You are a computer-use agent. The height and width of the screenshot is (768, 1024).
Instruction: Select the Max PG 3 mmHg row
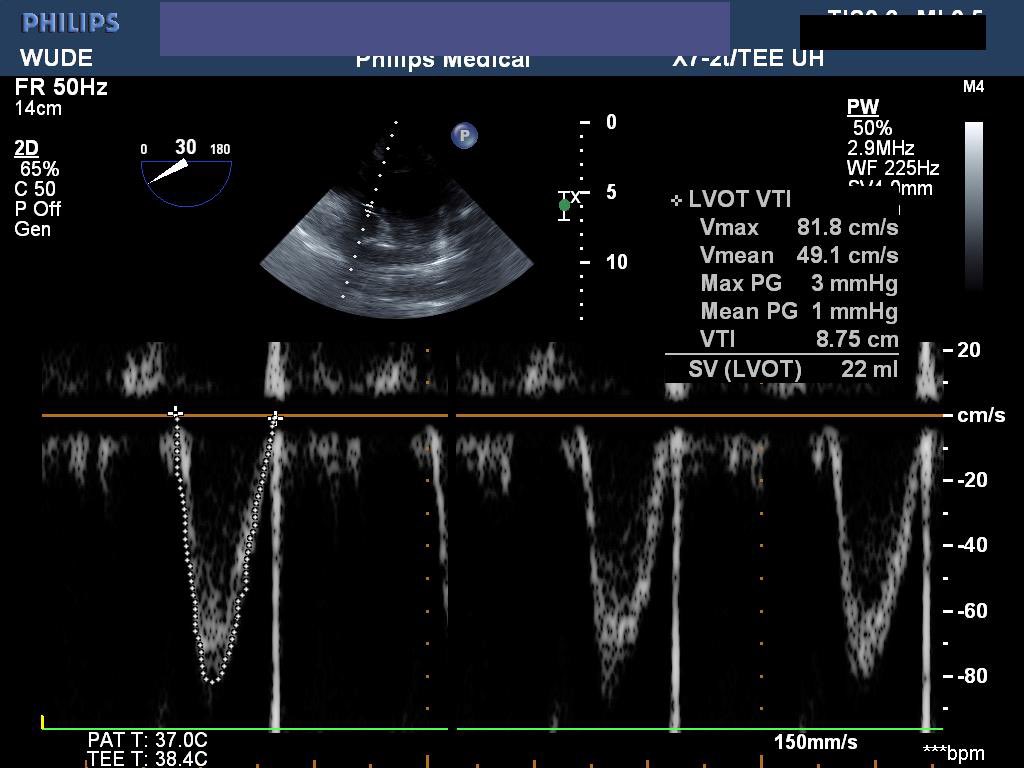click(x=799, y=283)
